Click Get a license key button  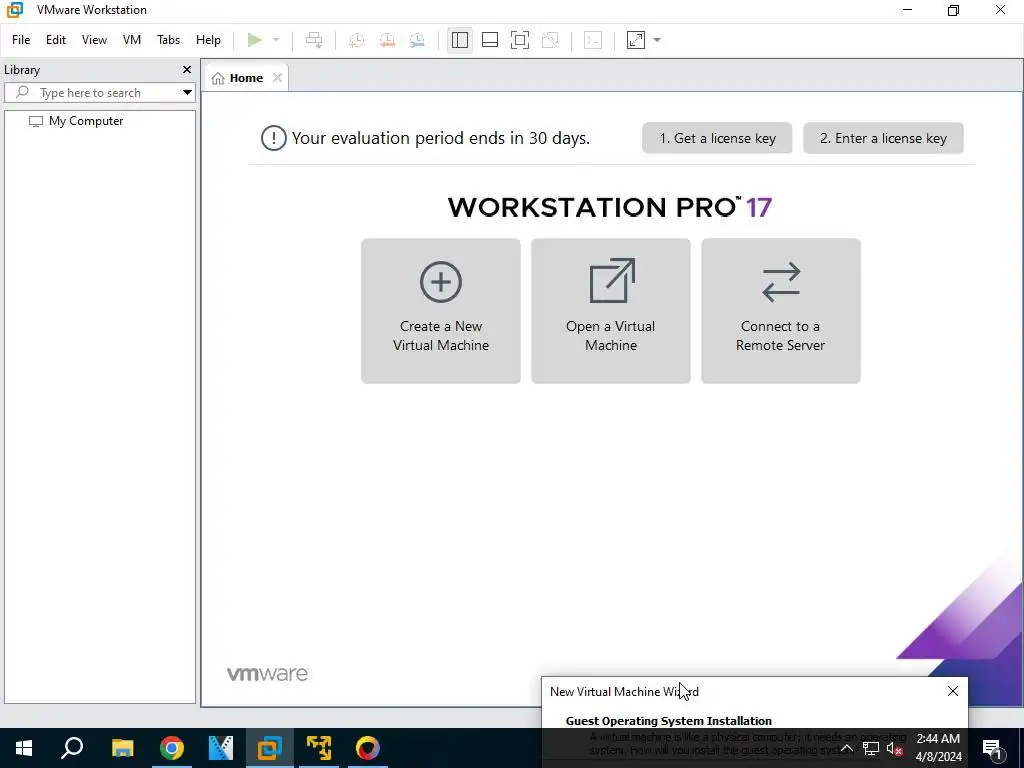(x=717, y=138)
